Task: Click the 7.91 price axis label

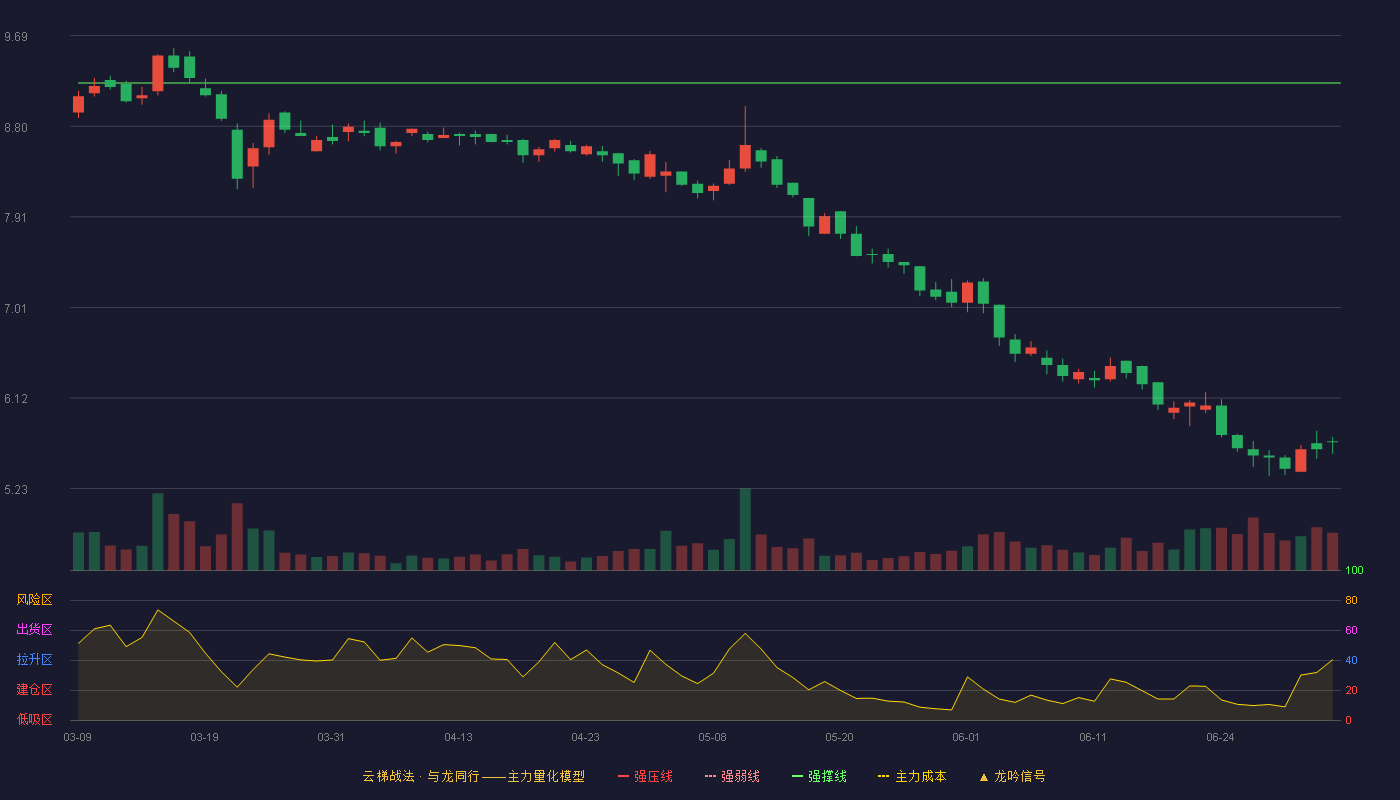Action: pyautogui.click(x=16, y=218)
